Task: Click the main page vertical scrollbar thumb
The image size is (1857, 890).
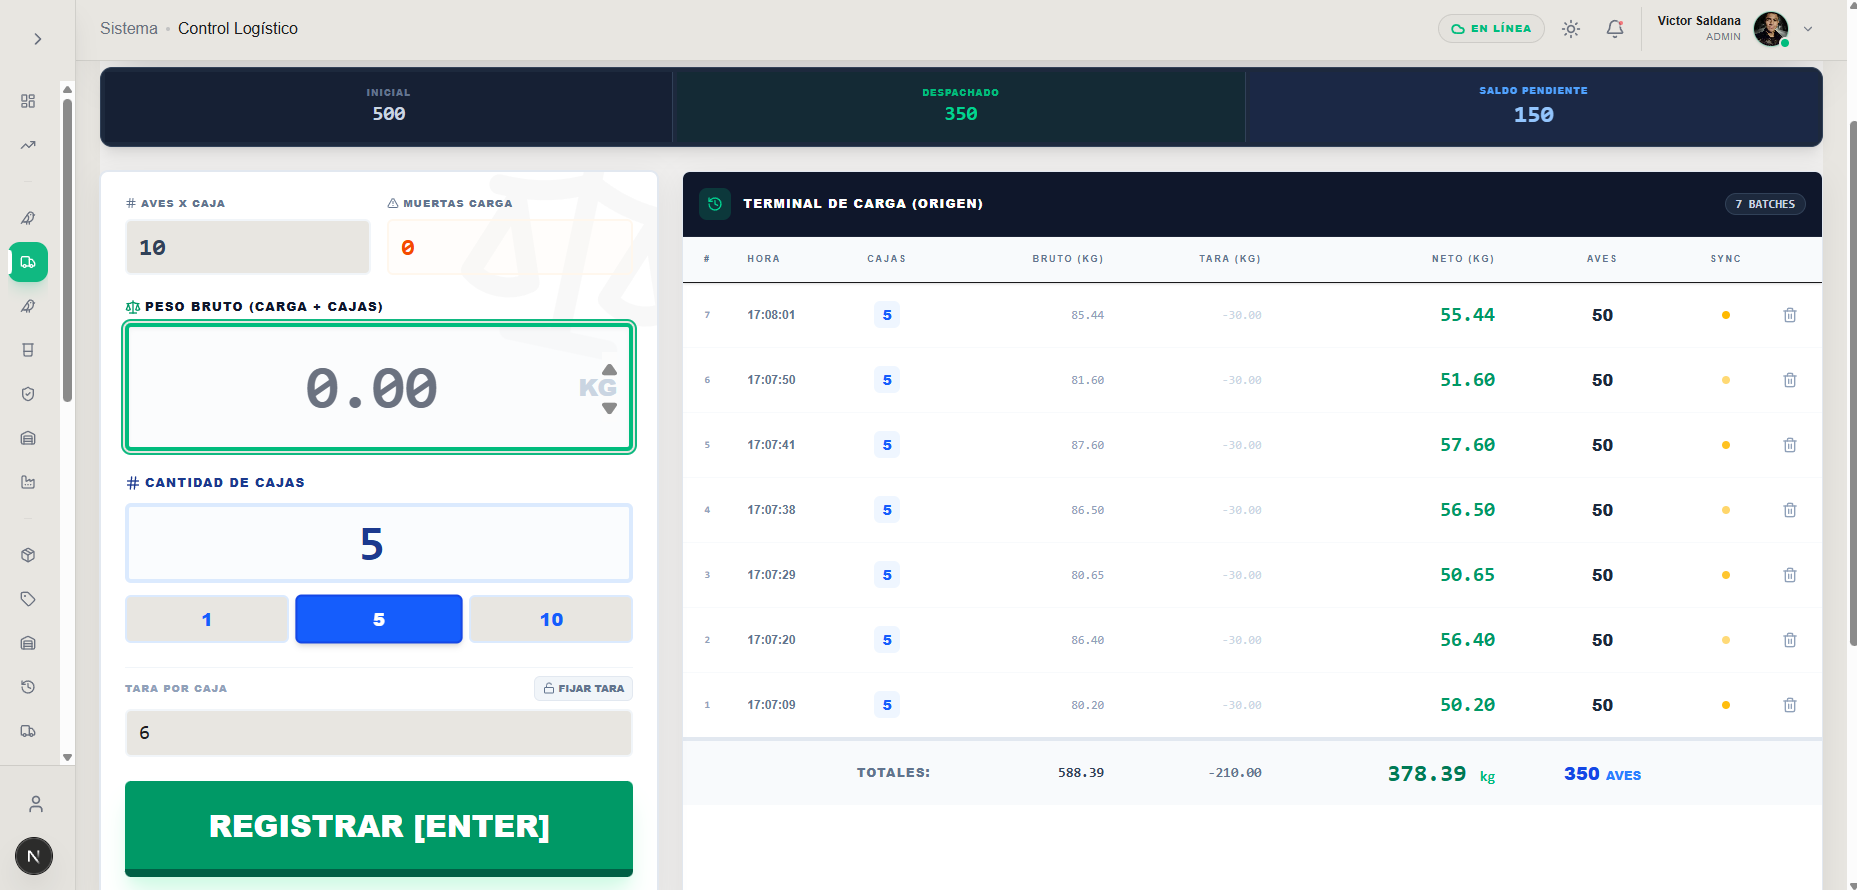Action: 1852,382
